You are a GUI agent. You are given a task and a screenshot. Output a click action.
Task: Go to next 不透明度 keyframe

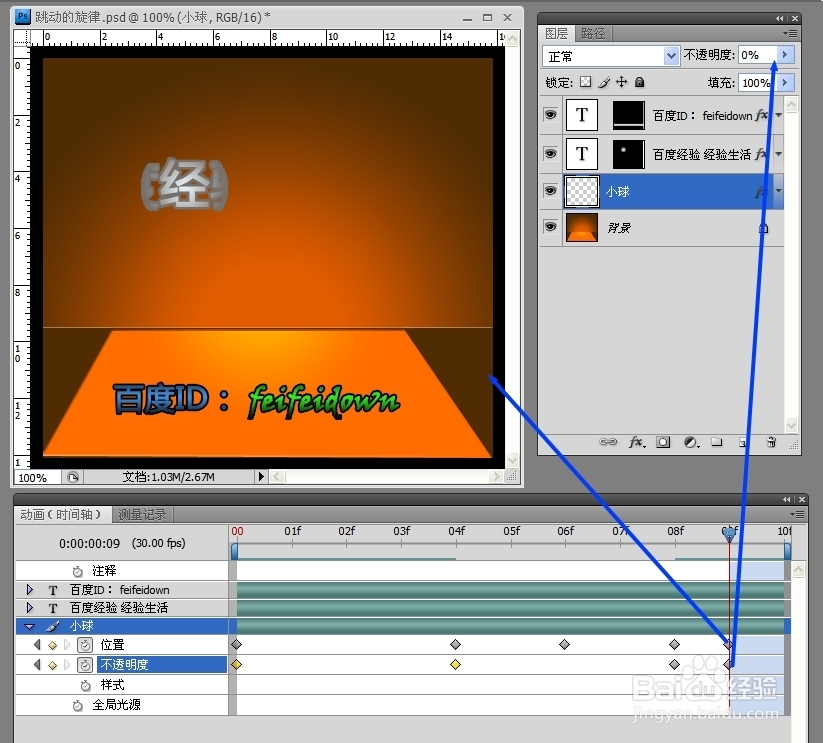(67, 665)
